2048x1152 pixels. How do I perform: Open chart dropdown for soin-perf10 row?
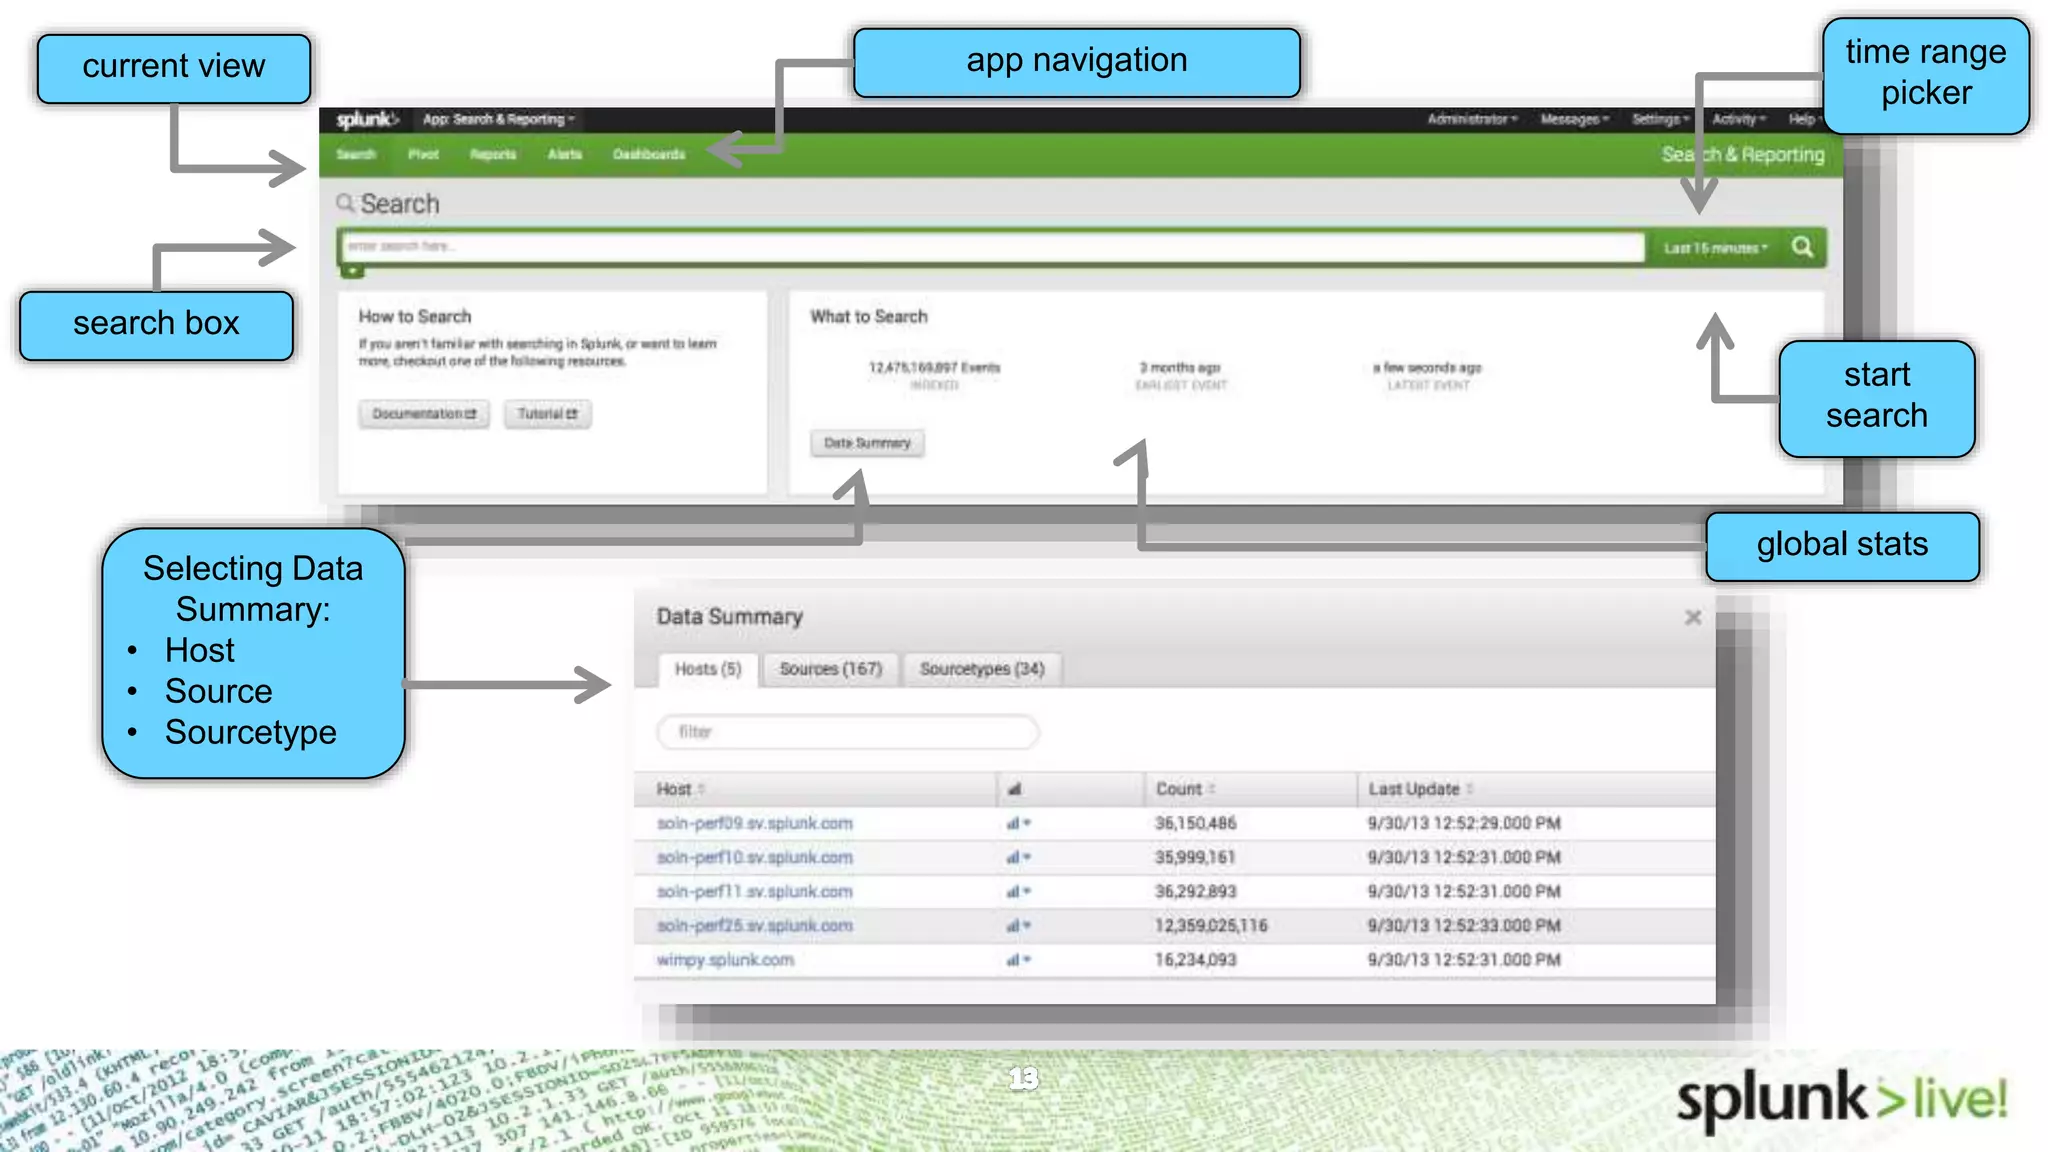click(x=1018, y=857)
